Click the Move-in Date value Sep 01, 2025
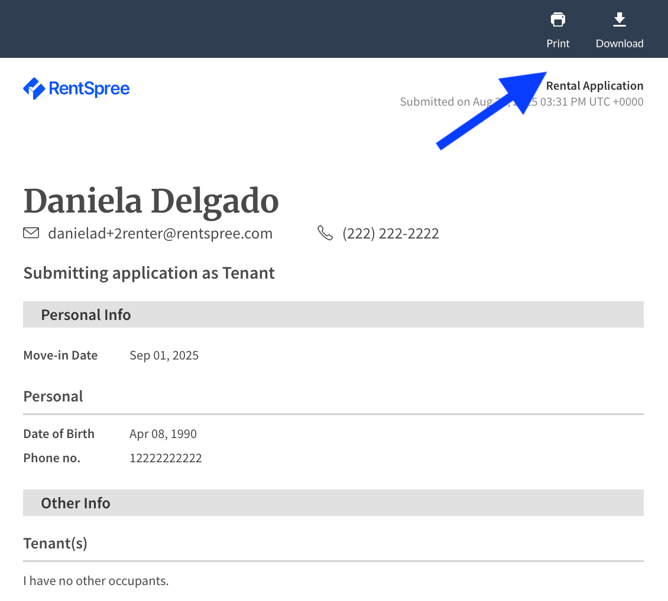The image size is (668, 601). tap(164, 355)
